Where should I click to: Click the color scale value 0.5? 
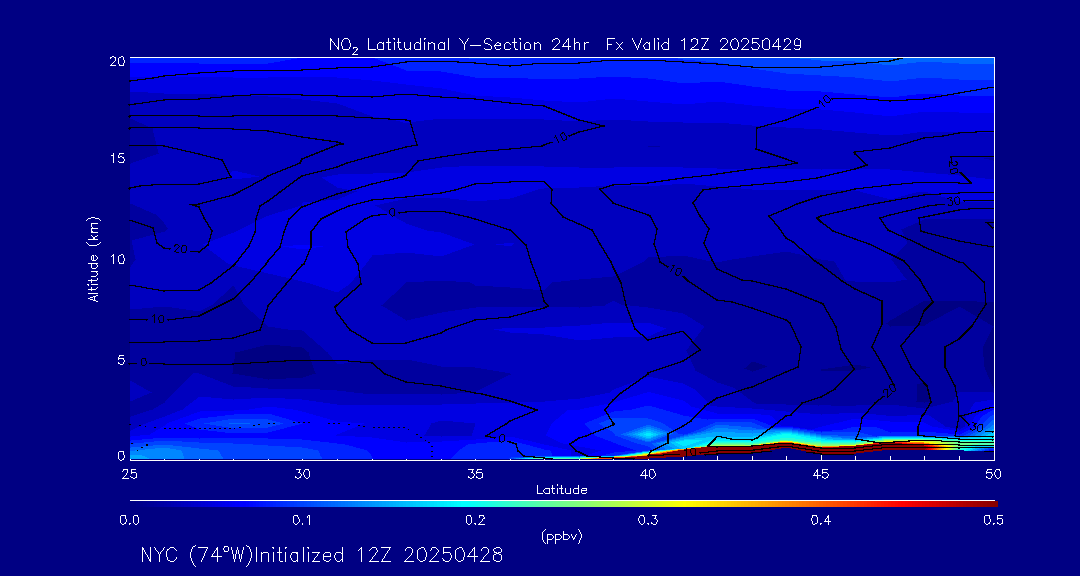pyautogui.click(x=994, y=521)
